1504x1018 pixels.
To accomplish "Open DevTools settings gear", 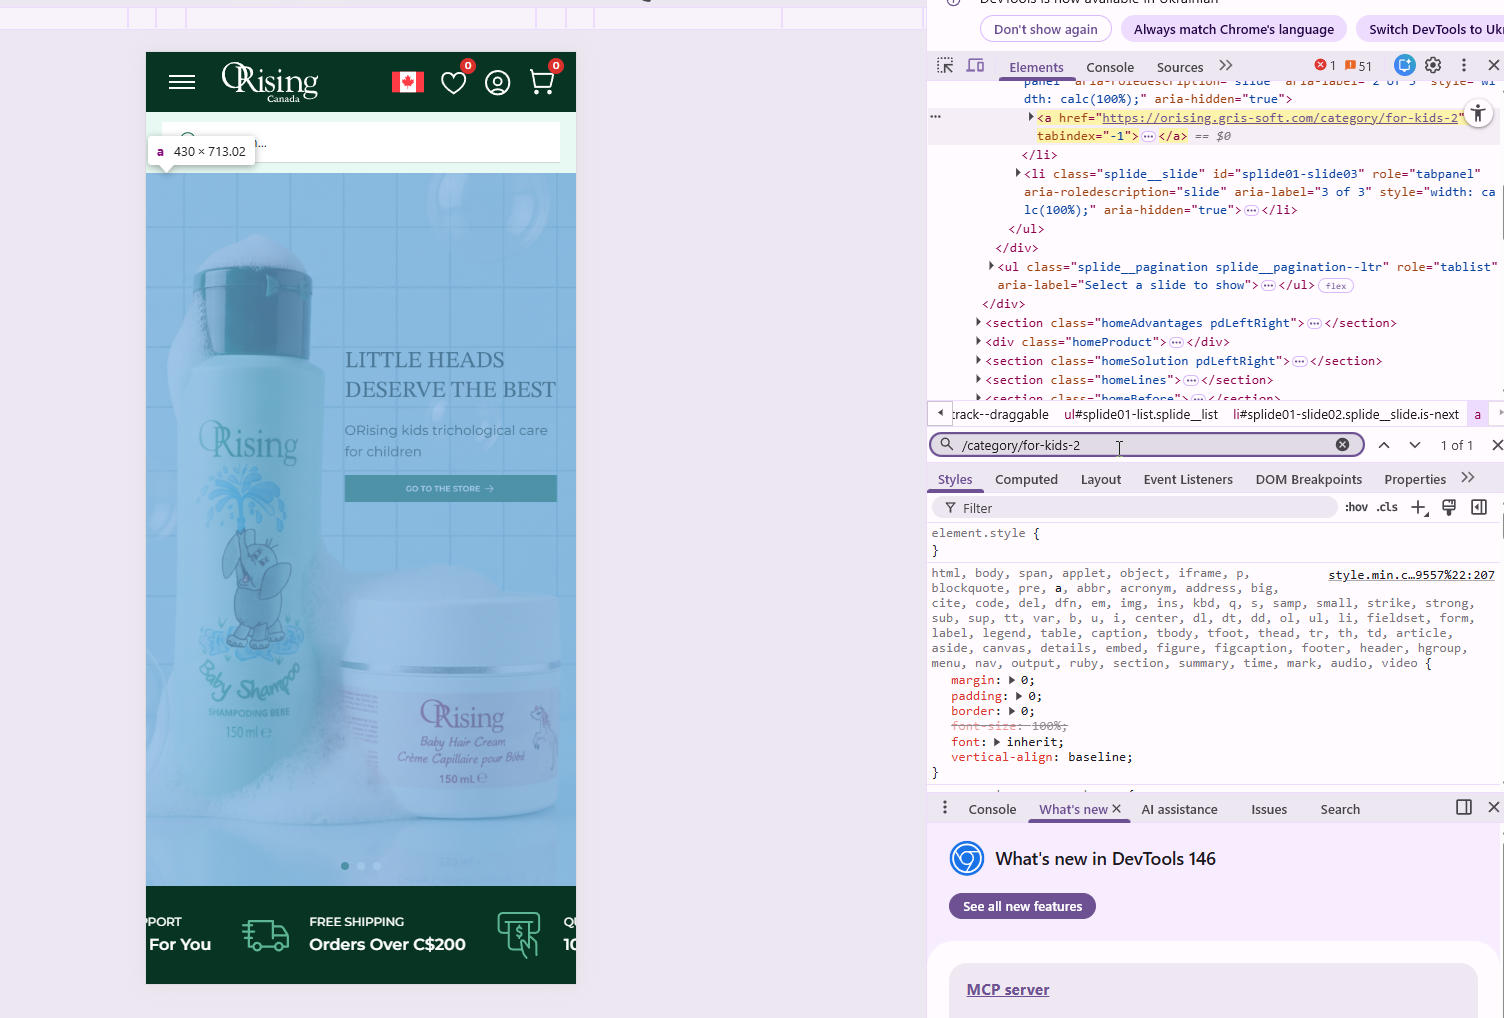I will pos(1433,65).
